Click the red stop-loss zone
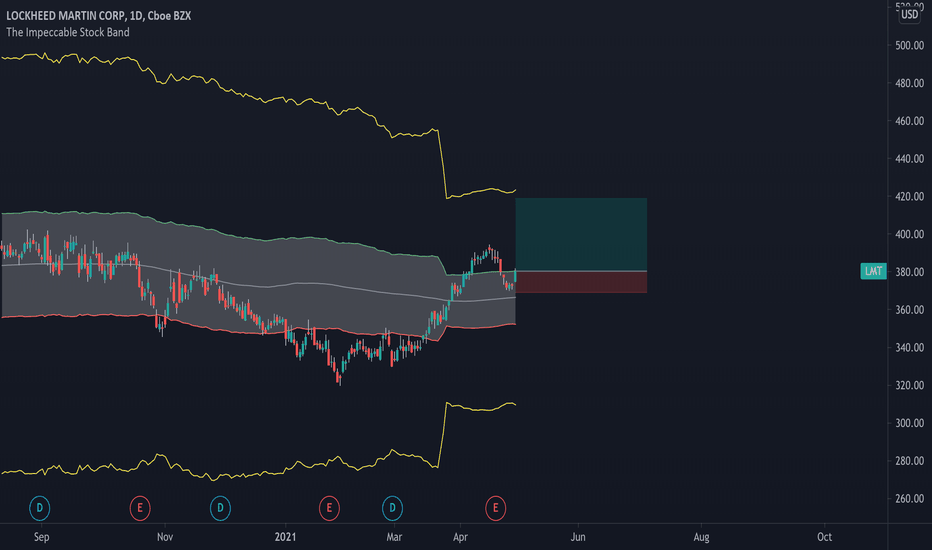This screenshot has width=932, height=550. pos(581,282)
